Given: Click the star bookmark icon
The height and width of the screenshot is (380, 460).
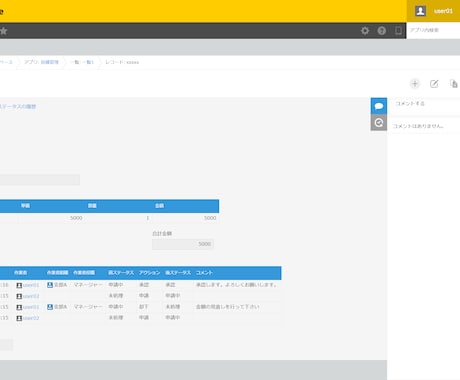Looking at the screenshot, I should 4,31.
